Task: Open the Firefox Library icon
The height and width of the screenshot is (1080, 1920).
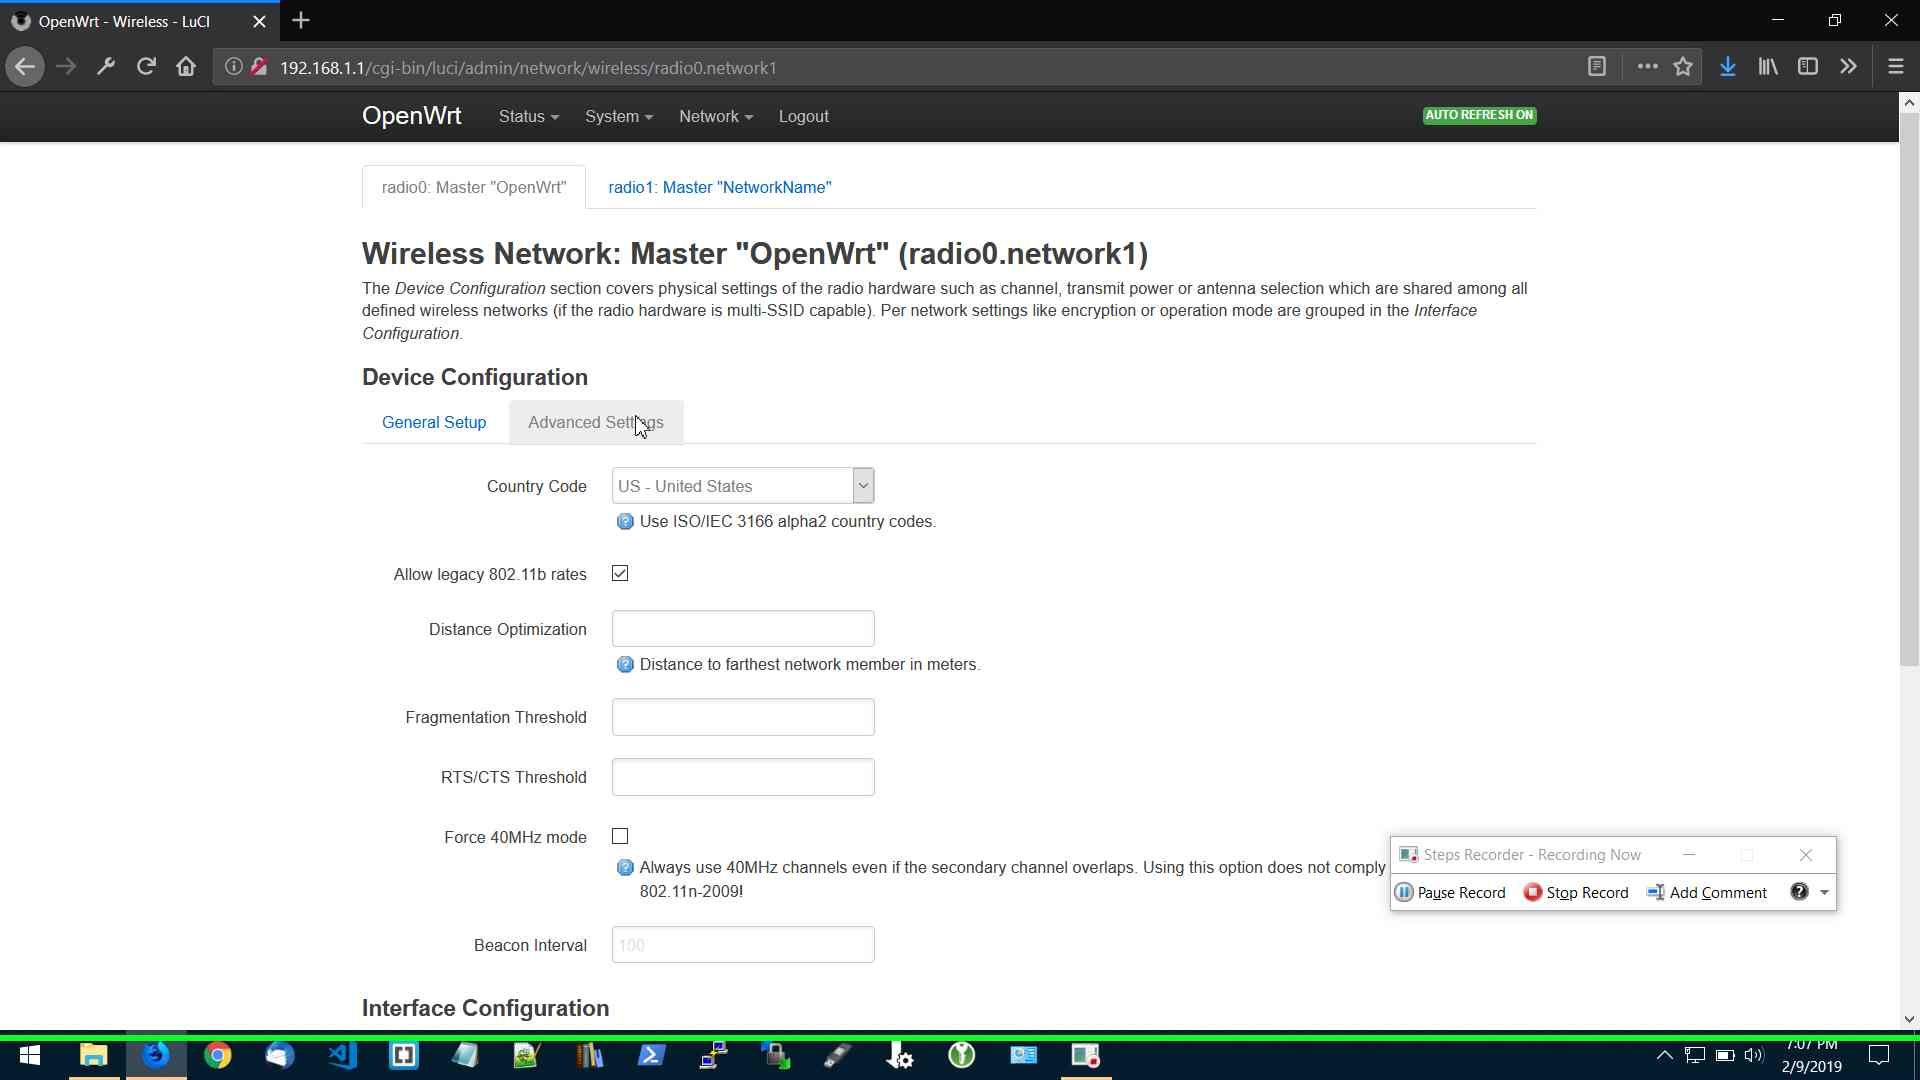Action: [x=1767, y=66]
